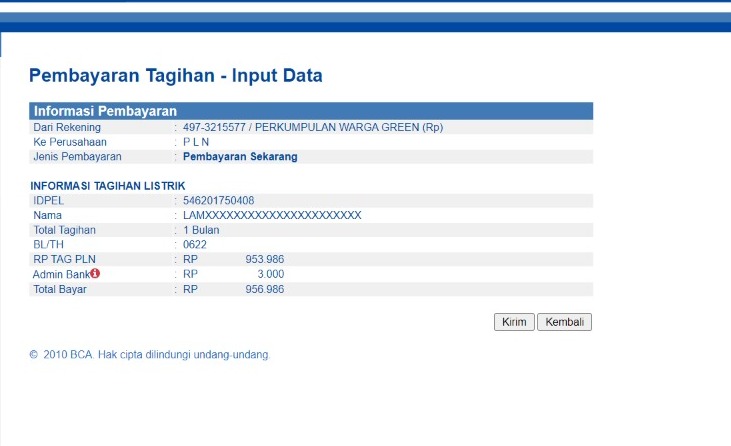Click the INFORMASI TAGIHAN LISTRIK heading
Image resolution: width=731 pixels, height=446 pixels.
pos(108,186)
